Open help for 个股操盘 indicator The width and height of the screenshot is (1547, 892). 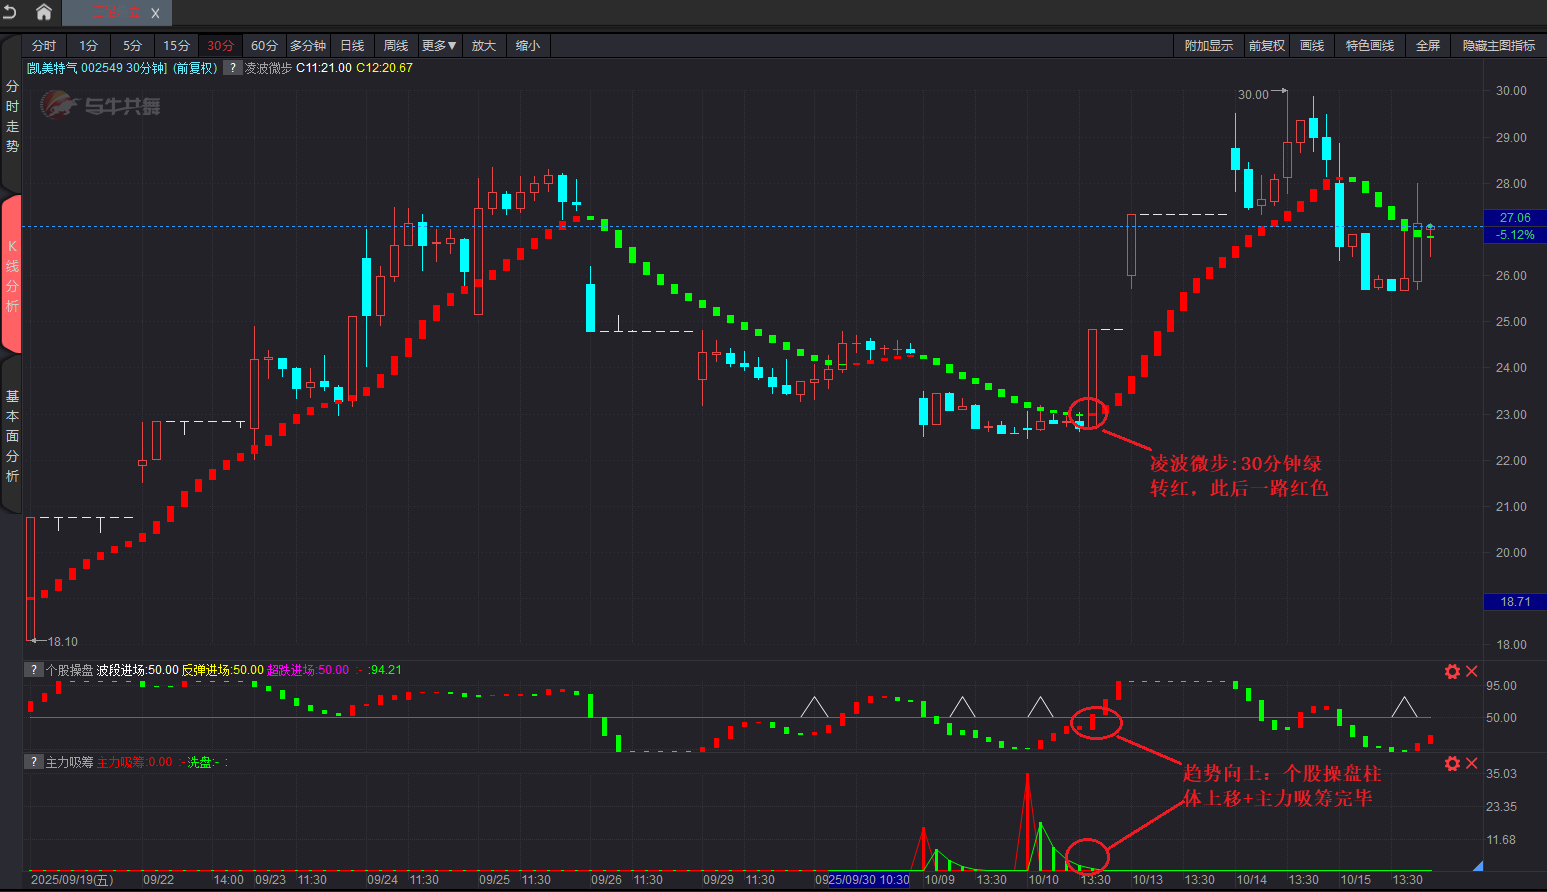tap(34, 670)
